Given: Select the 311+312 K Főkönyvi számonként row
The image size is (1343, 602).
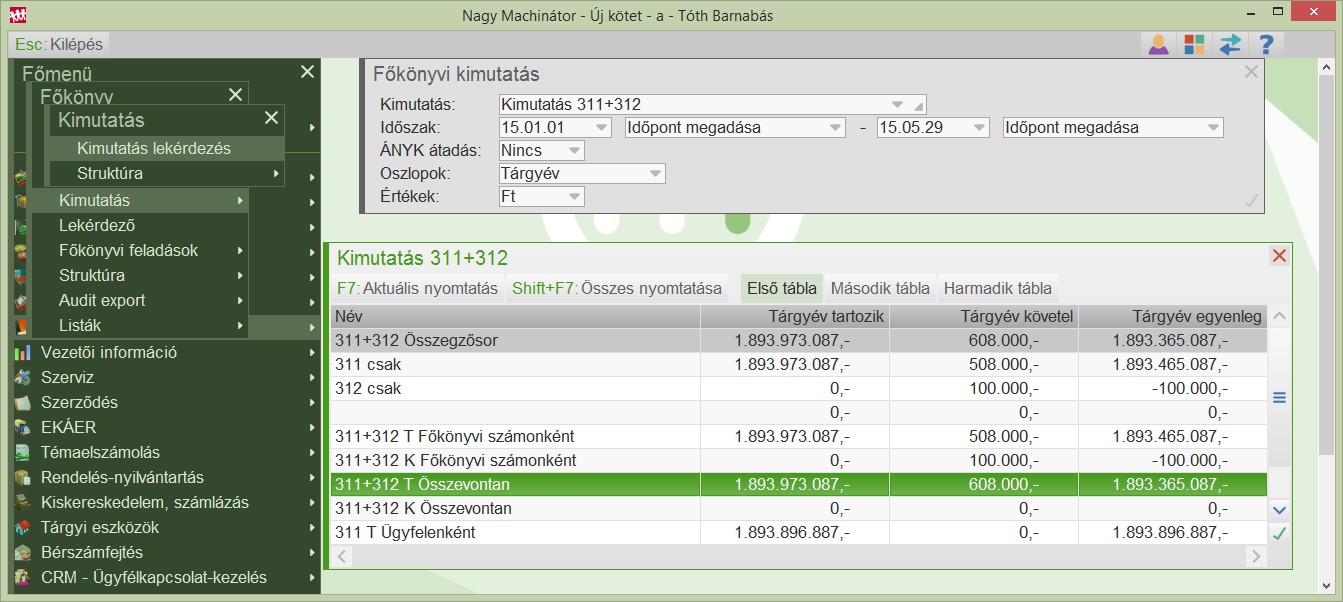Looking at the screenshot, I should click(799, 460).
